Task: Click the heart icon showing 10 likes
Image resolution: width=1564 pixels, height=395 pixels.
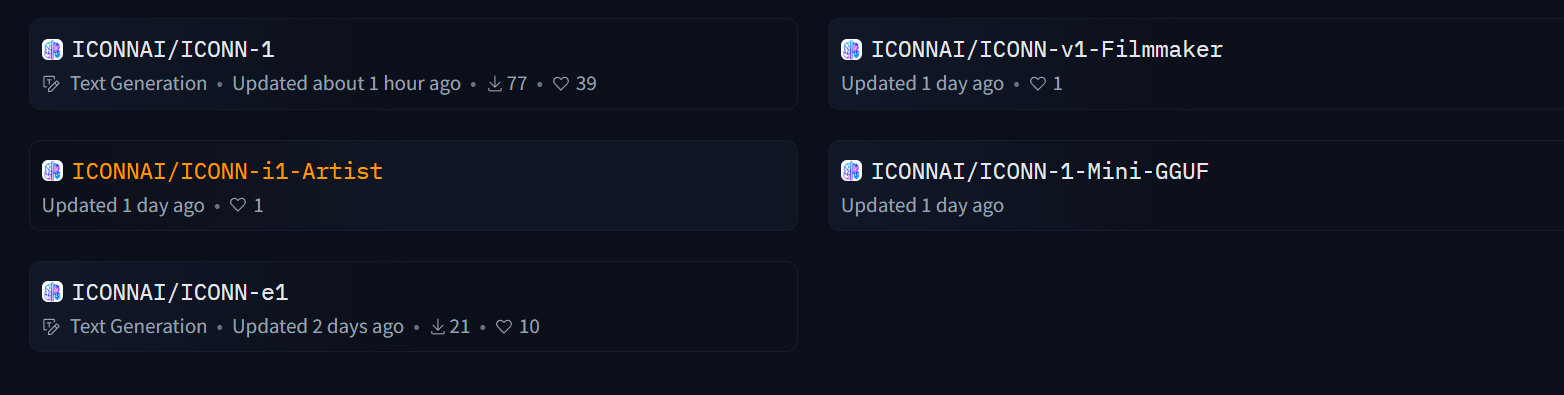Action: coord(504,327)
